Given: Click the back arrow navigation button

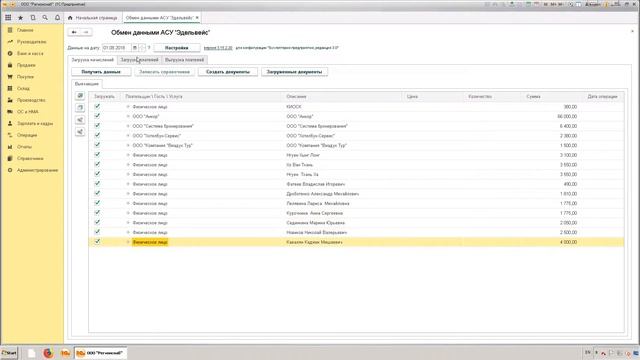Looking at the screenshot, I should 74,32.
